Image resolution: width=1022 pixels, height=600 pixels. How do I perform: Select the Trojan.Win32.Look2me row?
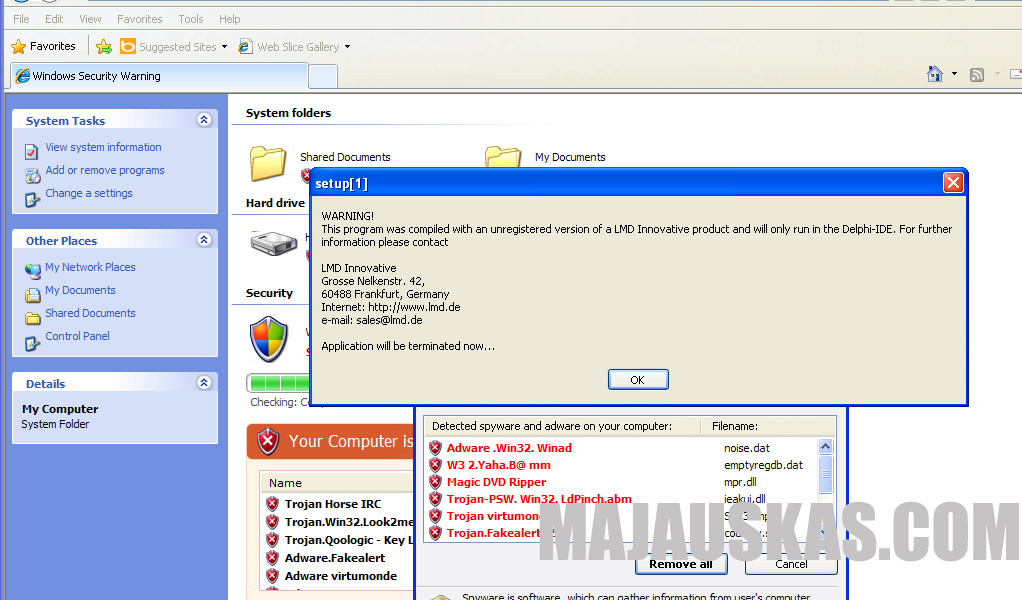[x=339, y=522]
